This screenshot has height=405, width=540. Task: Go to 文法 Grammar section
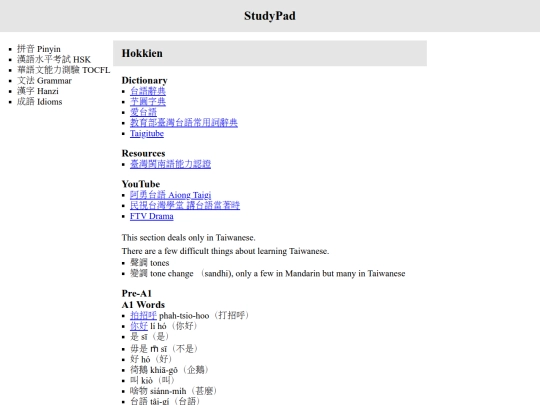(x=44, y=81)
